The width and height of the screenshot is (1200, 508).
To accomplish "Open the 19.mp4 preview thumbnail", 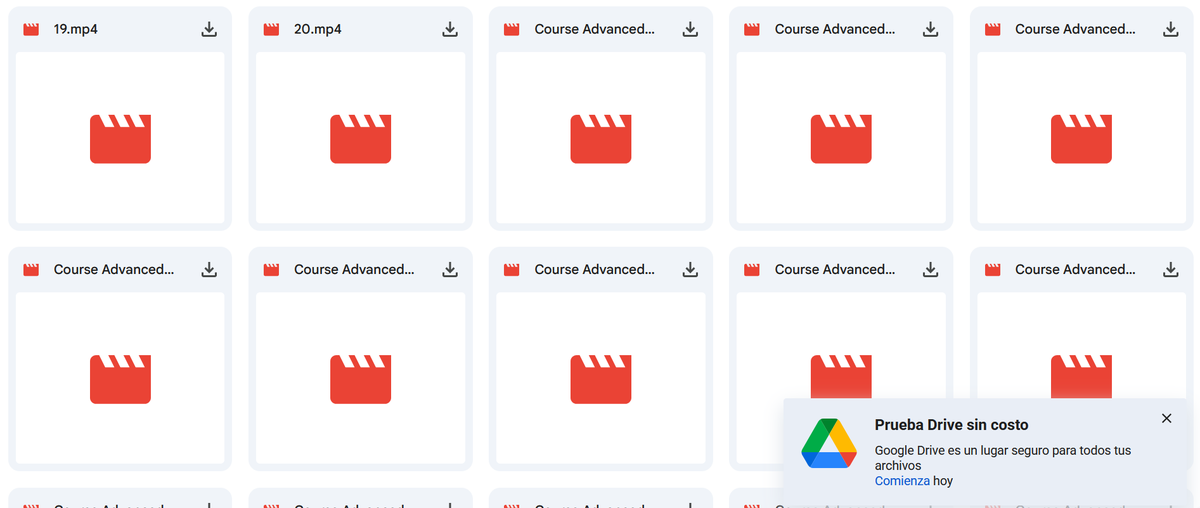I will coord(120,138).
